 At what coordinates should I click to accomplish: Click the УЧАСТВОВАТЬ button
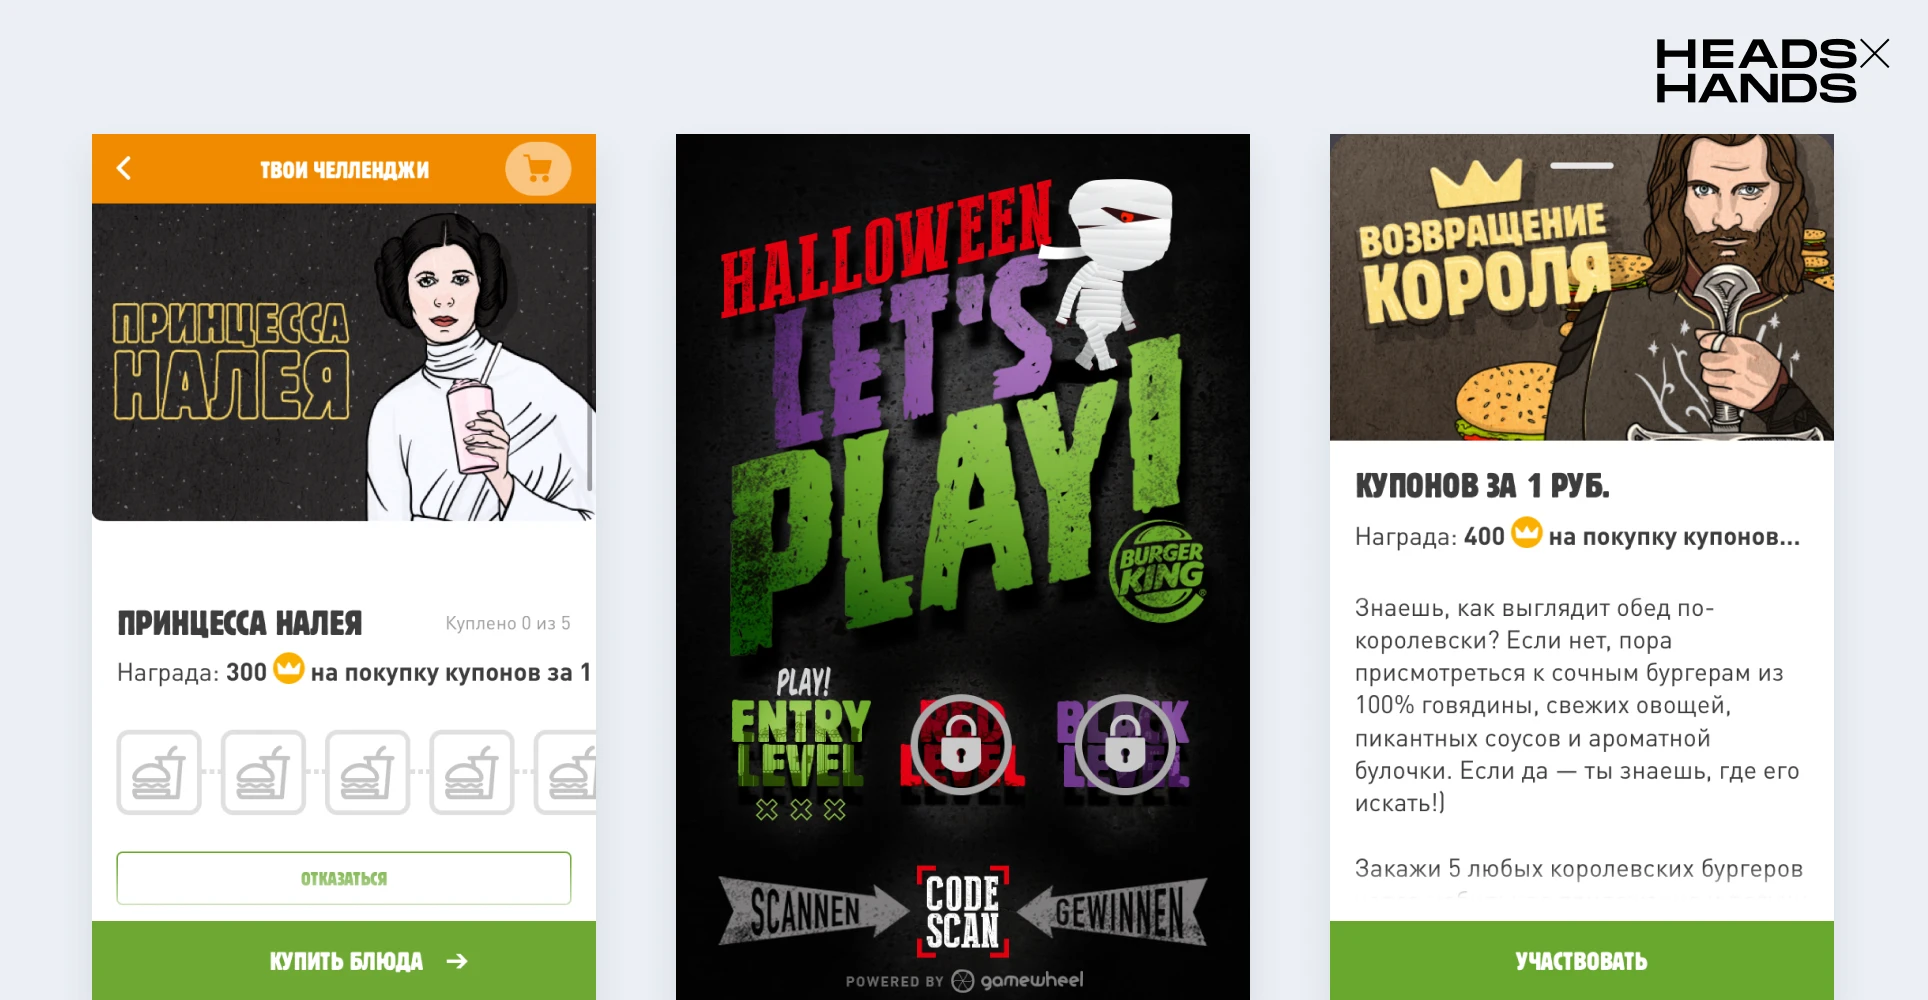(x=1582, y=961)
